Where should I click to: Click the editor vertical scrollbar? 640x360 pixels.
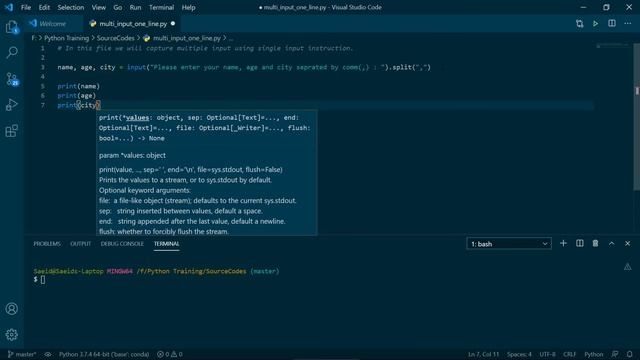[x=637, y=117]
